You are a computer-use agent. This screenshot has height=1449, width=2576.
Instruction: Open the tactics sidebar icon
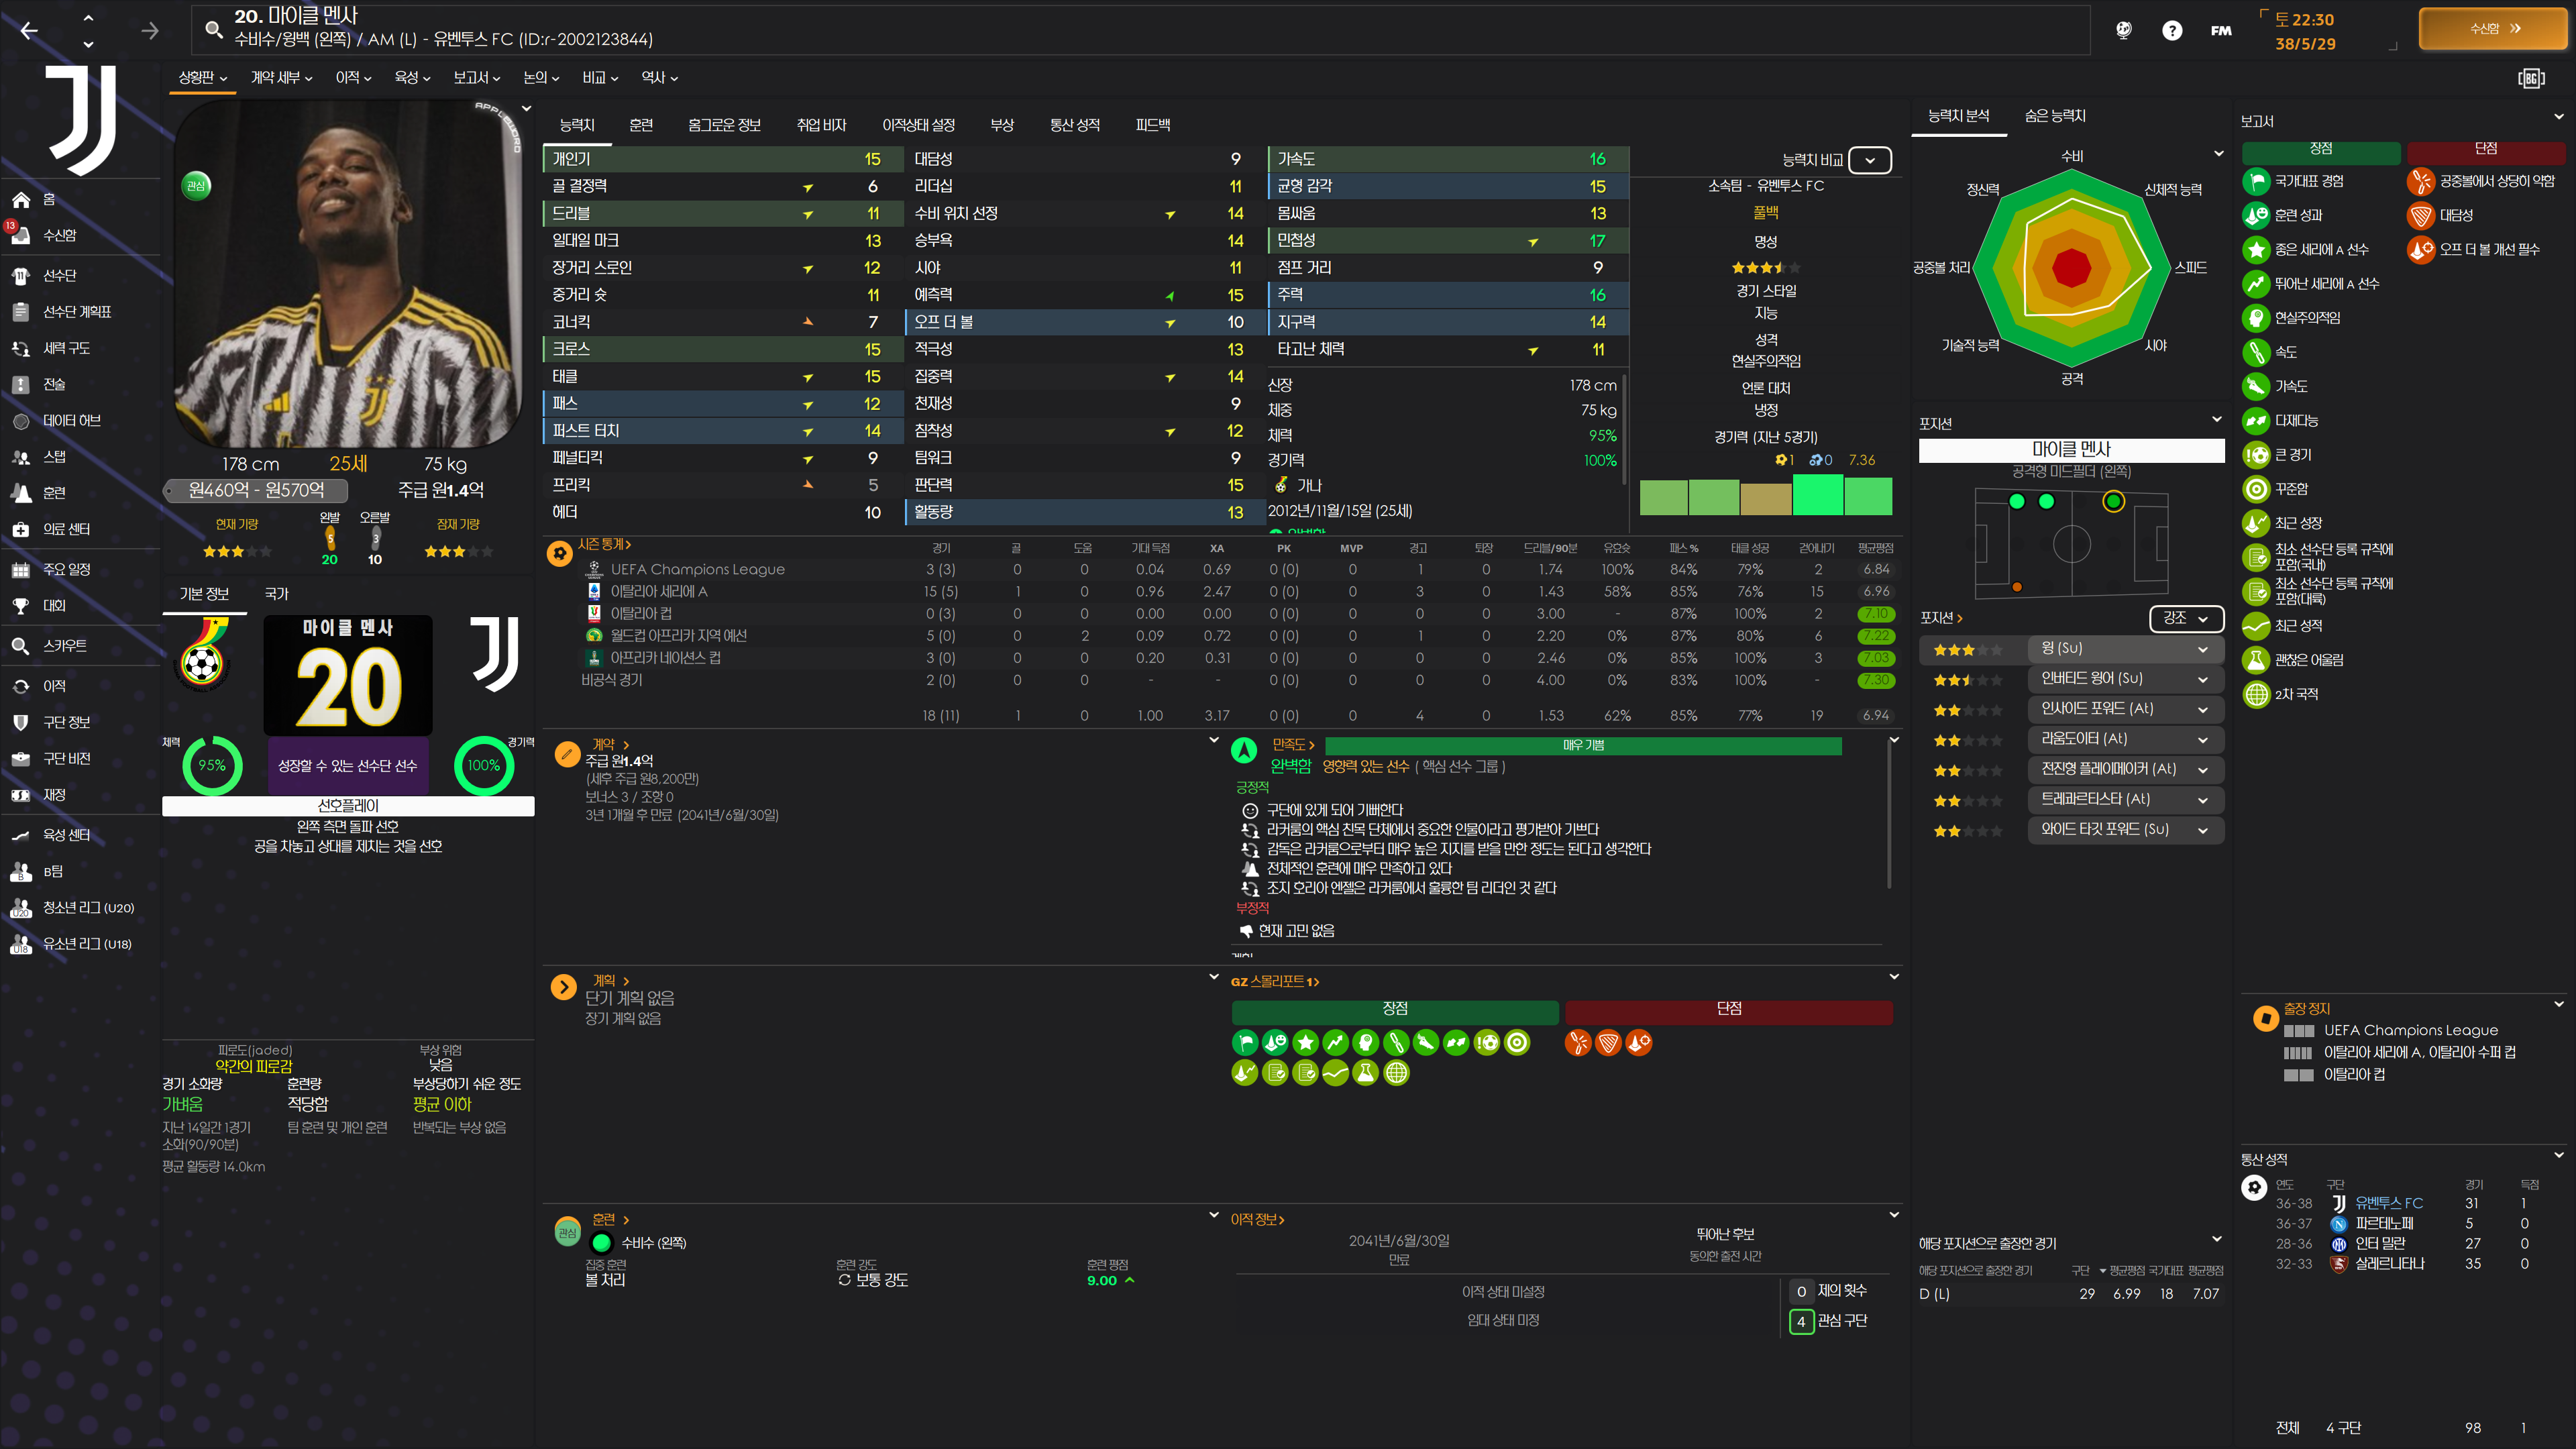[21, 385]
